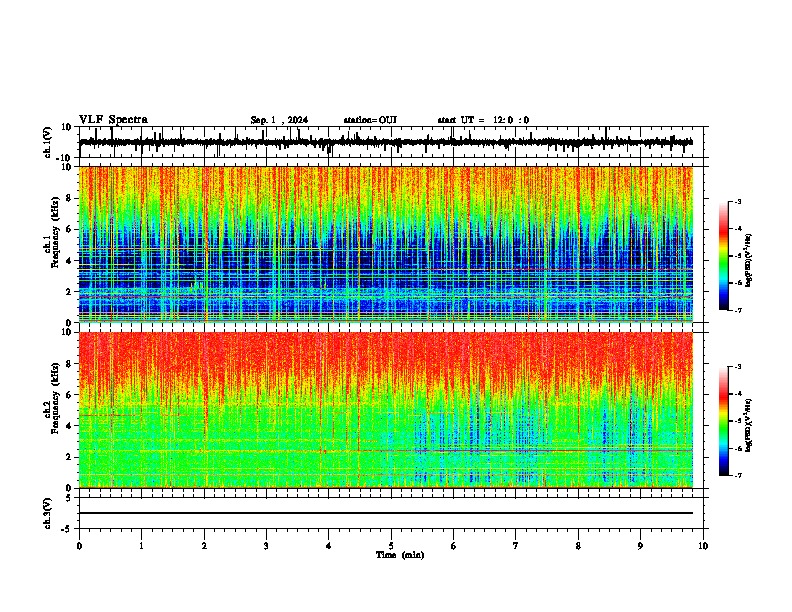Click time axis tick label "7"

point(516,546)
